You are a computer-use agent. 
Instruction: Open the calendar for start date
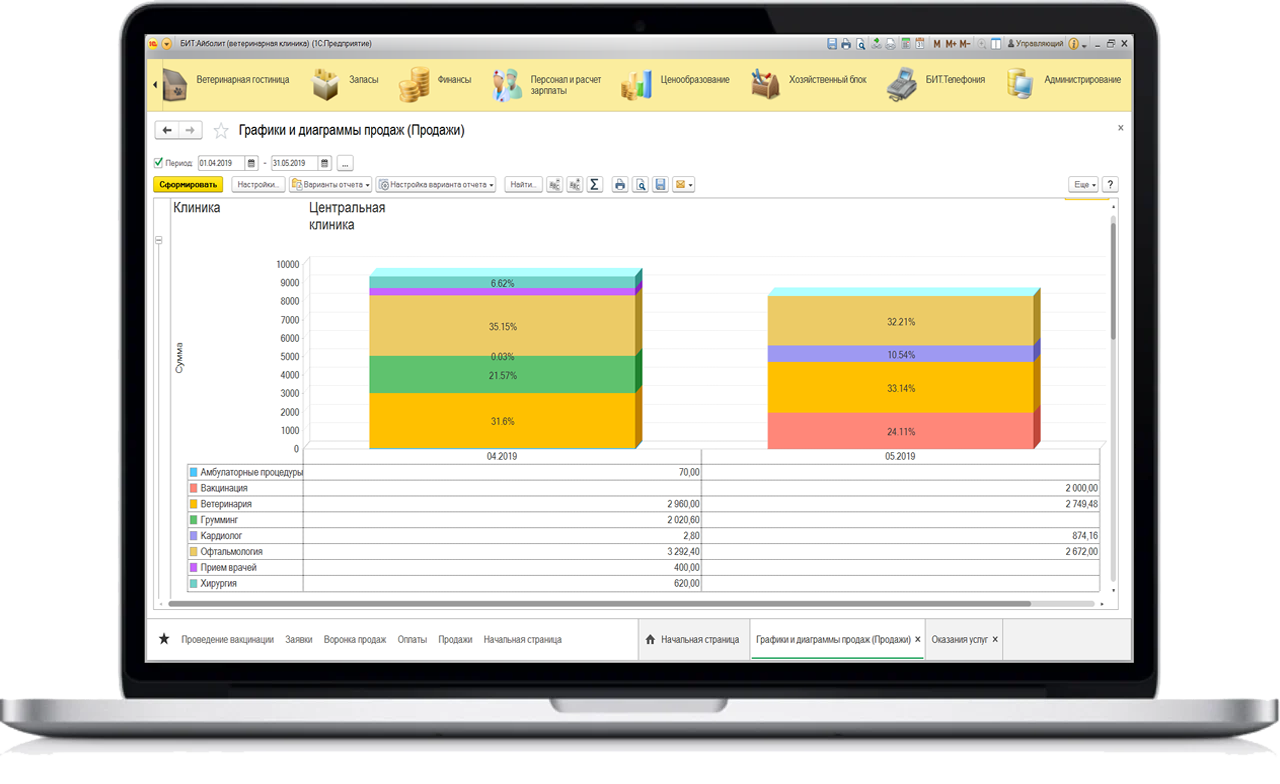point(252,163)
